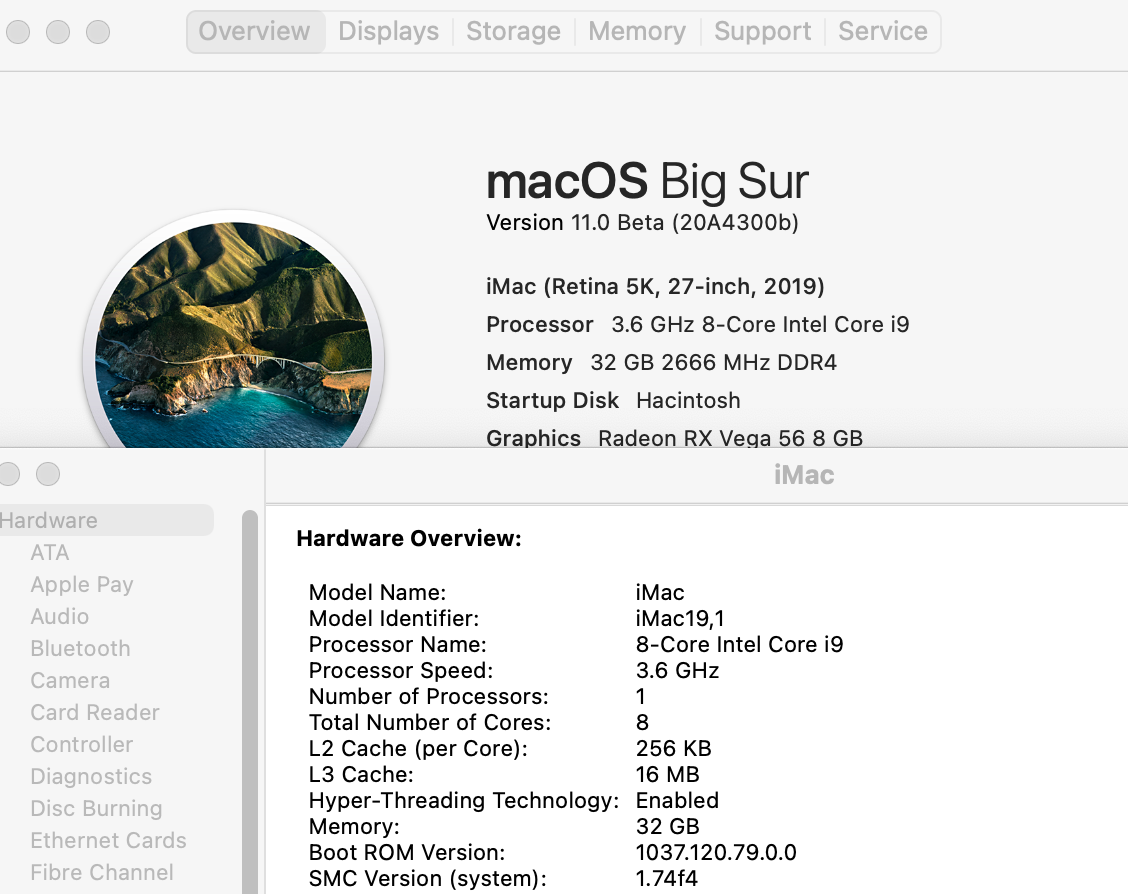Click the 8-Core Intel Core i9 processor name

740,644
